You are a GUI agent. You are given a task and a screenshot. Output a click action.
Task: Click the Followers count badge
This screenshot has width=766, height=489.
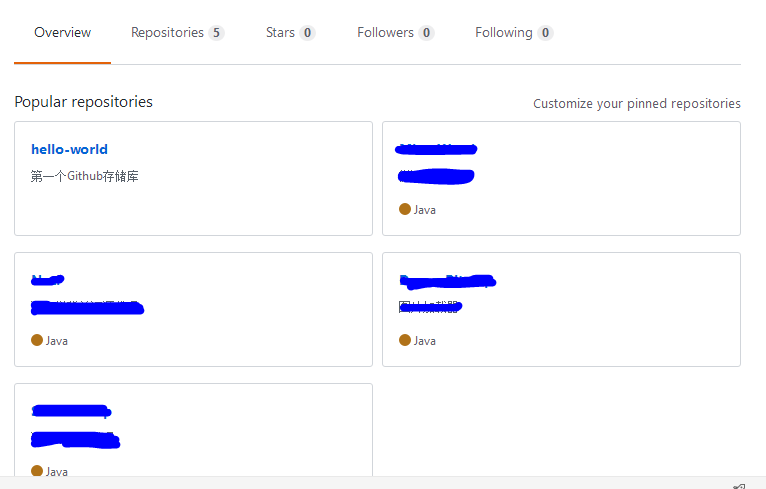coord(426,33)
